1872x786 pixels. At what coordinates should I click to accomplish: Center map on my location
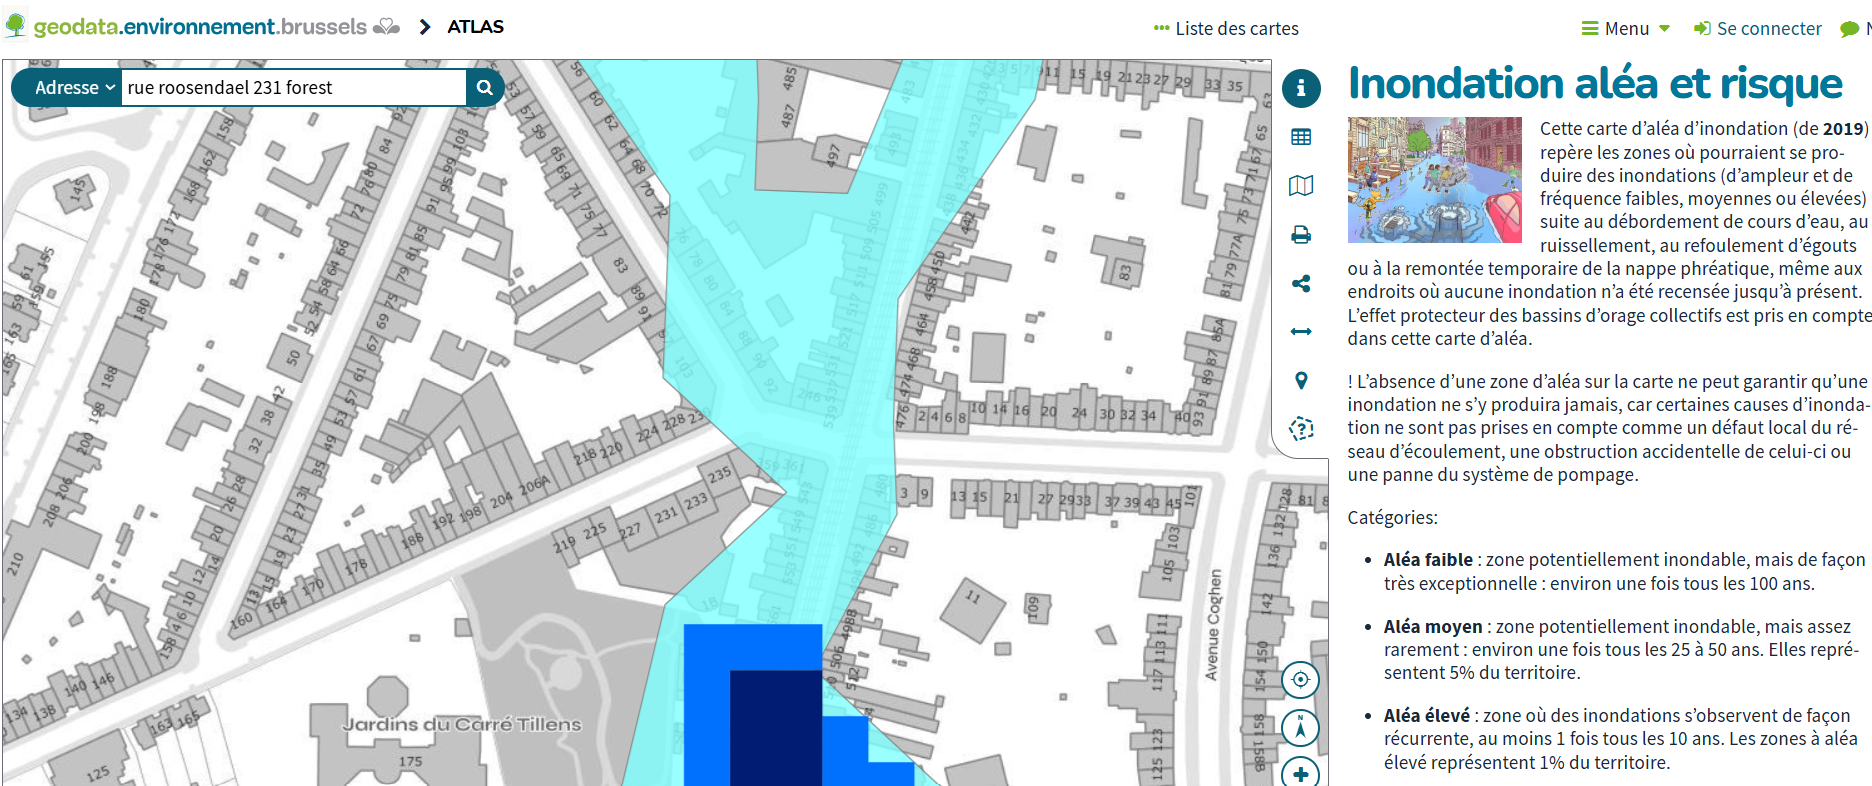pos(1300,680)
